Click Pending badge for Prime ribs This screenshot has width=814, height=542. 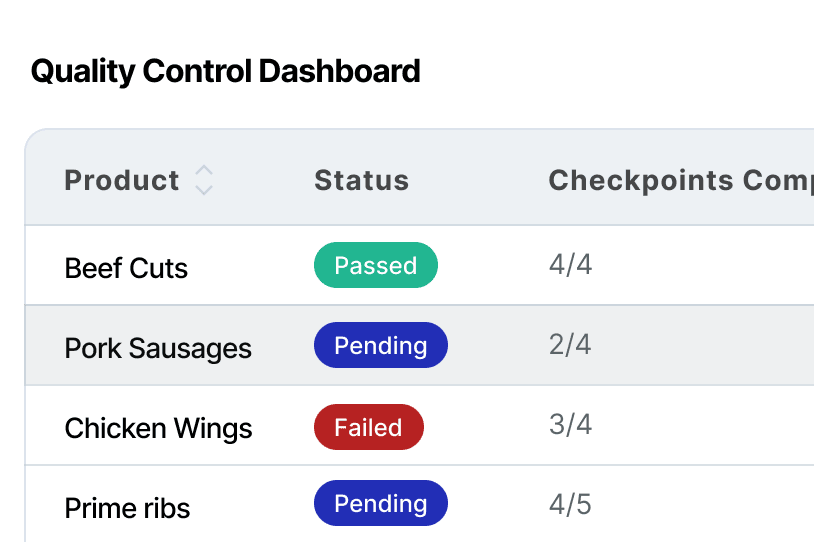tap(381, 503)
